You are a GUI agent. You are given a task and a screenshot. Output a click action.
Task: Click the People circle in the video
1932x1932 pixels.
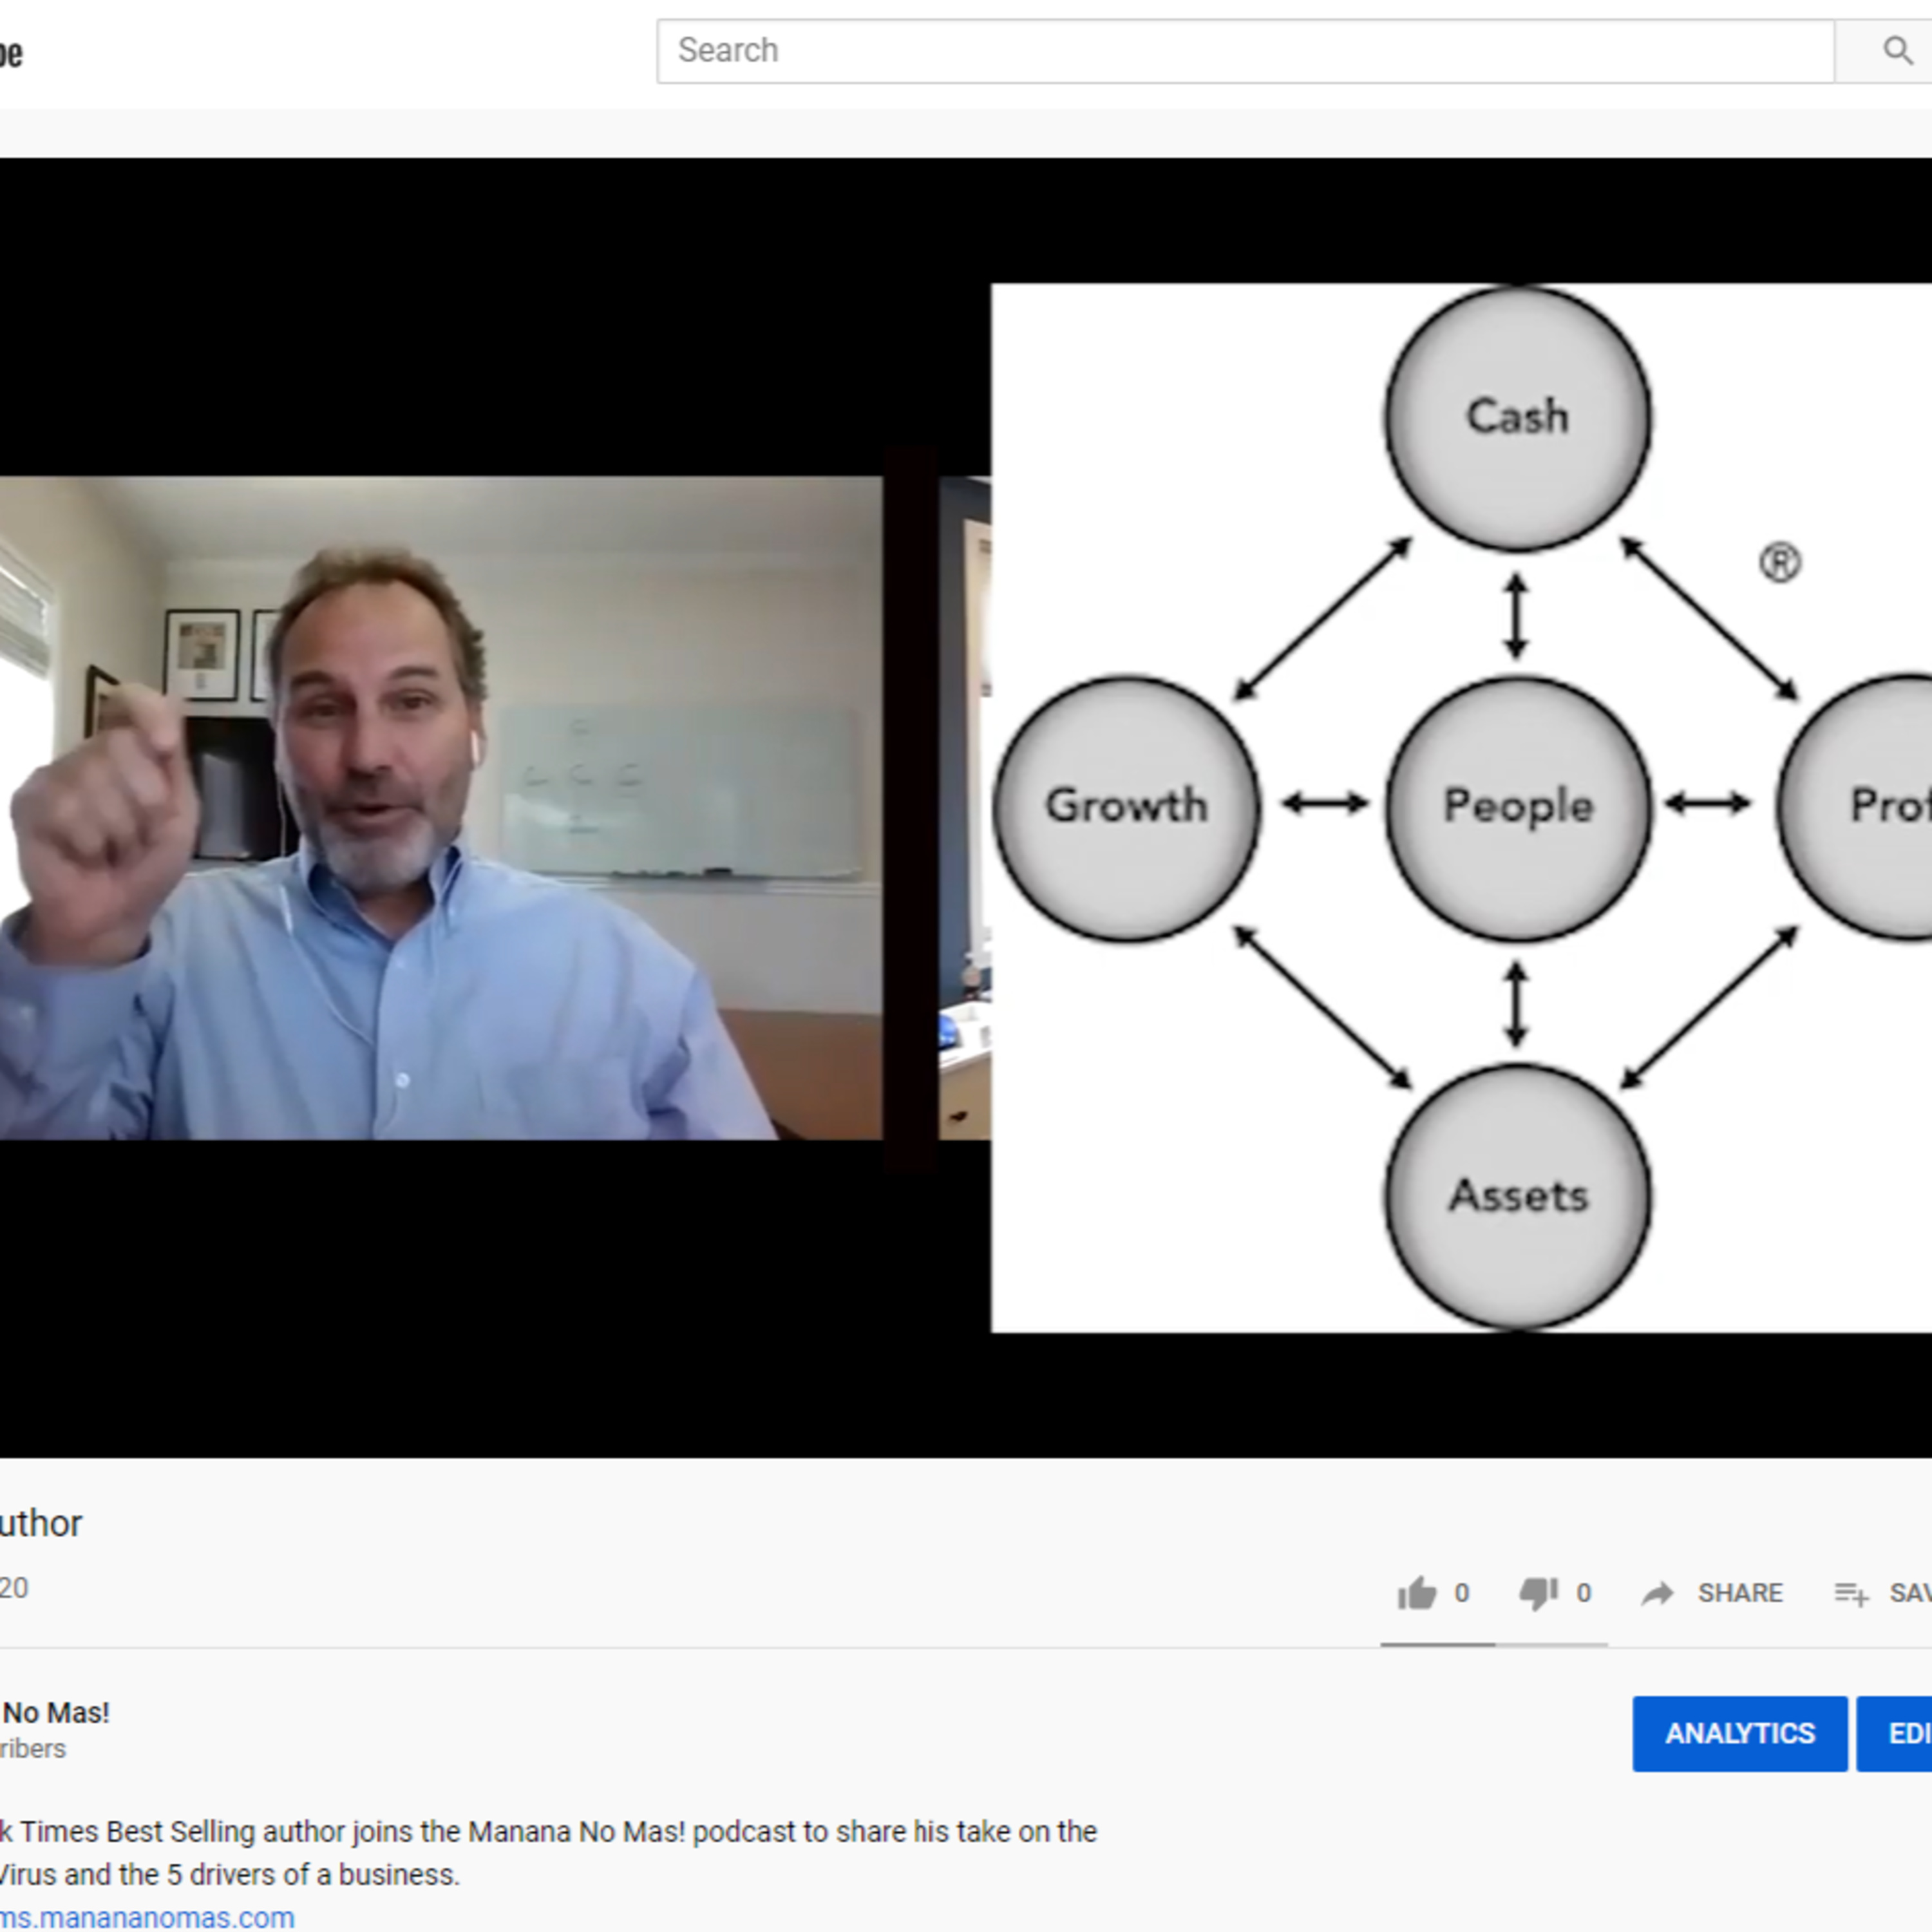[1517, 807]
